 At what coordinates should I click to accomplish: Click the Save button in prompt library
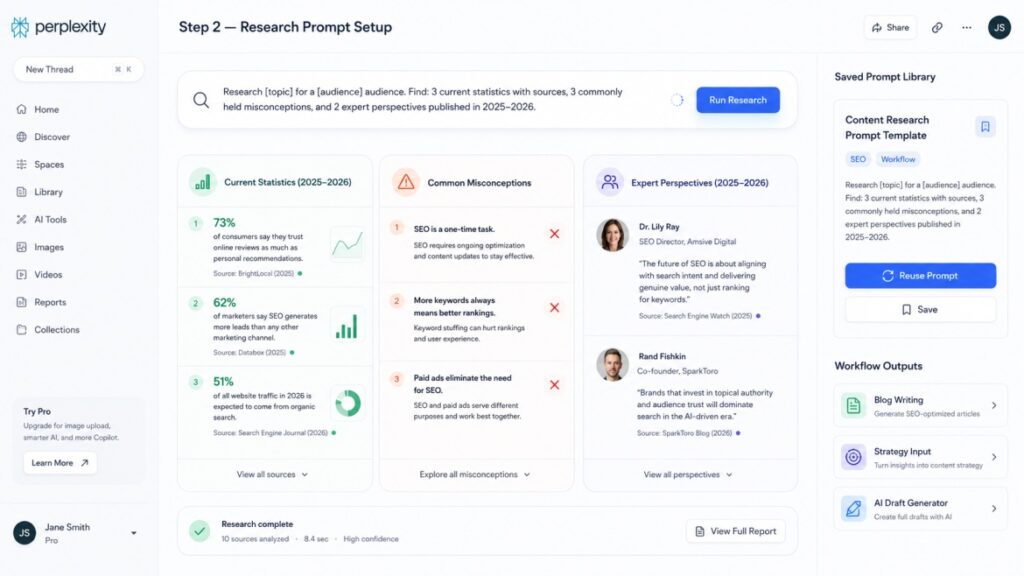click(x=921, y=310)
